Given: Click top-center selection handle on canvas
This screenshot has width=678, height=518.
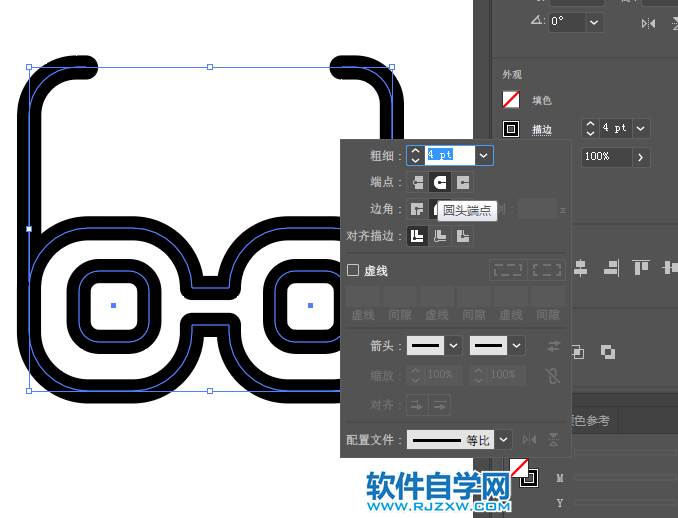Looking at the screenshot, I should coord(210,67).
